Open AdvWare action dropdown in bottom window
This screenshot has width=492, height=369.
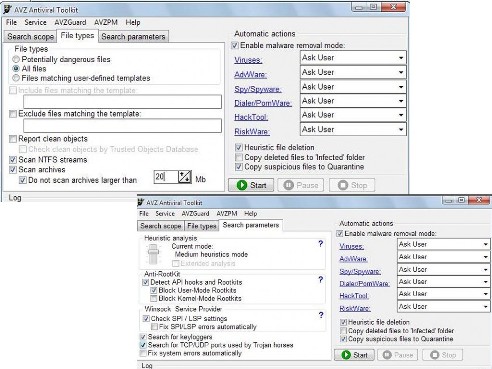pyautogui.click(x=444, y=257)
